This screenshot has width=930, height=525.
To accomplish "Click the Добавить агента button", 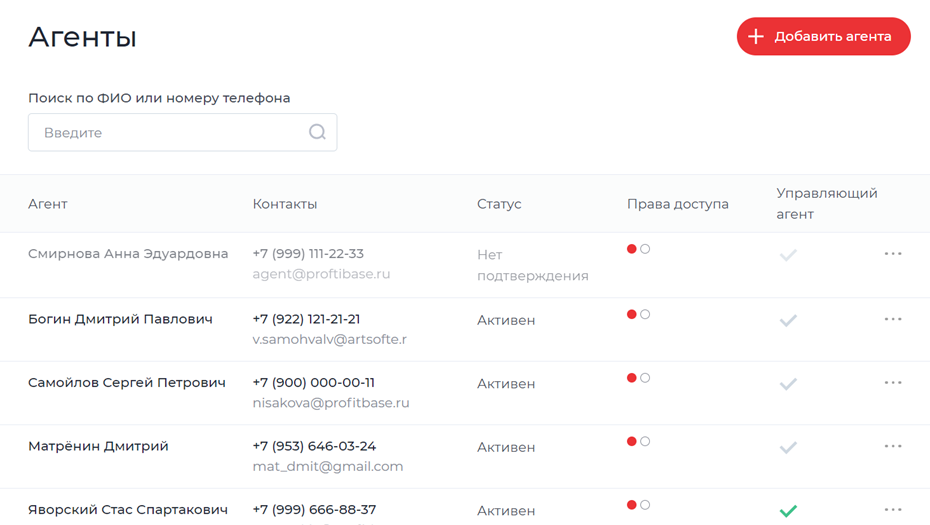I will [x=823, y=36].
